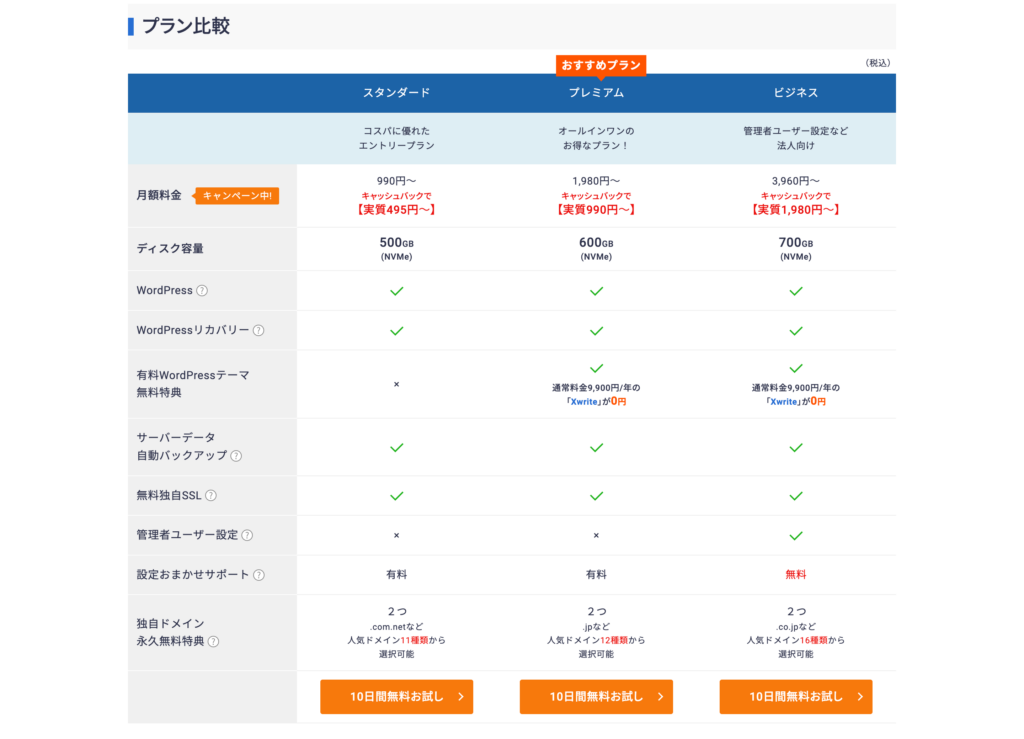Start the 10日間無料お試し for スタンダード plan

tap(396, 697)
